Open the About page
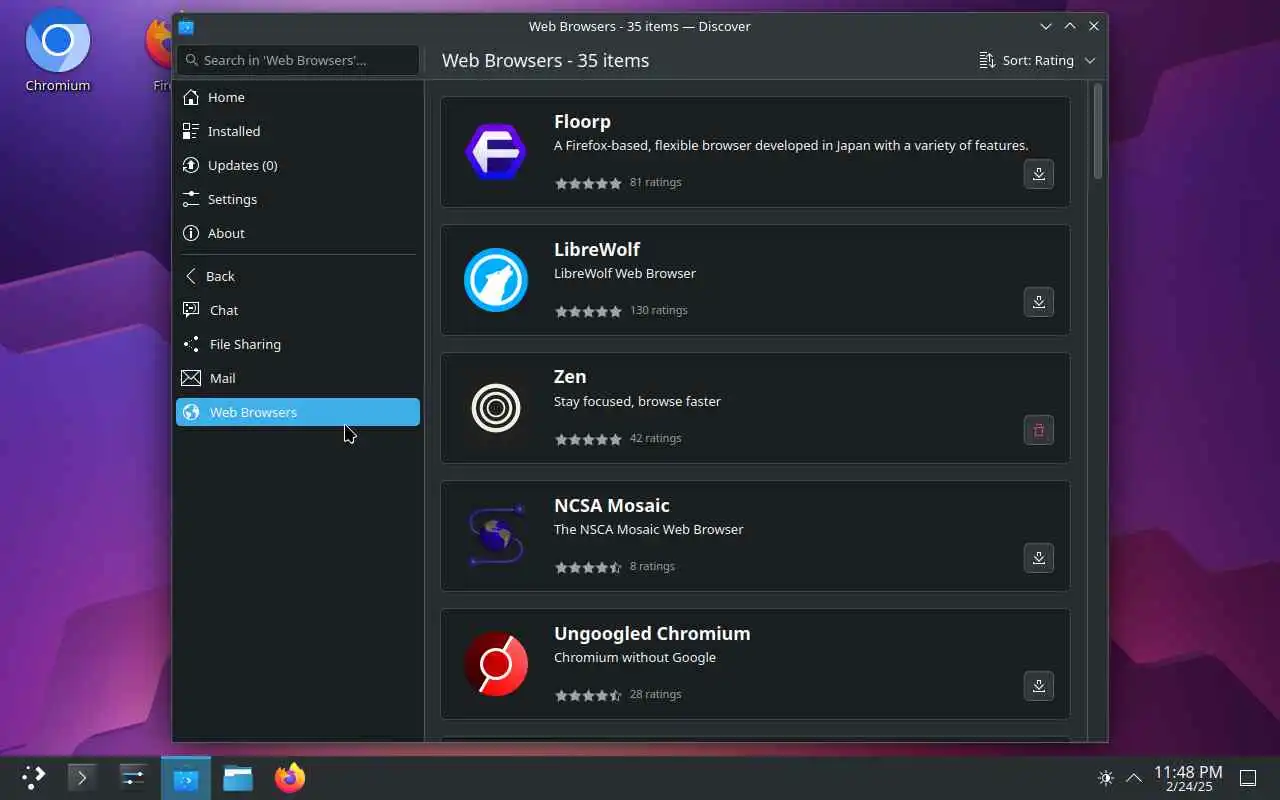Image resolution: width=1280 pixels, height=800 pixels. (x=298, y=233)
